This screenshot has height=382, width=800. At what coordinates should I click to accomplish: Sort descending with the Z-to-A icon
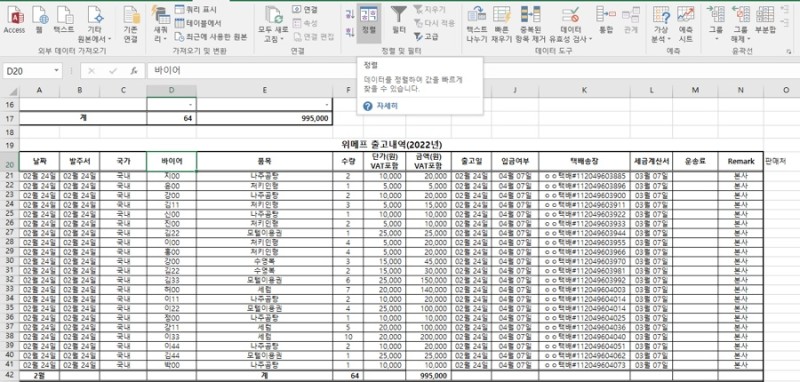click(350, 33)
